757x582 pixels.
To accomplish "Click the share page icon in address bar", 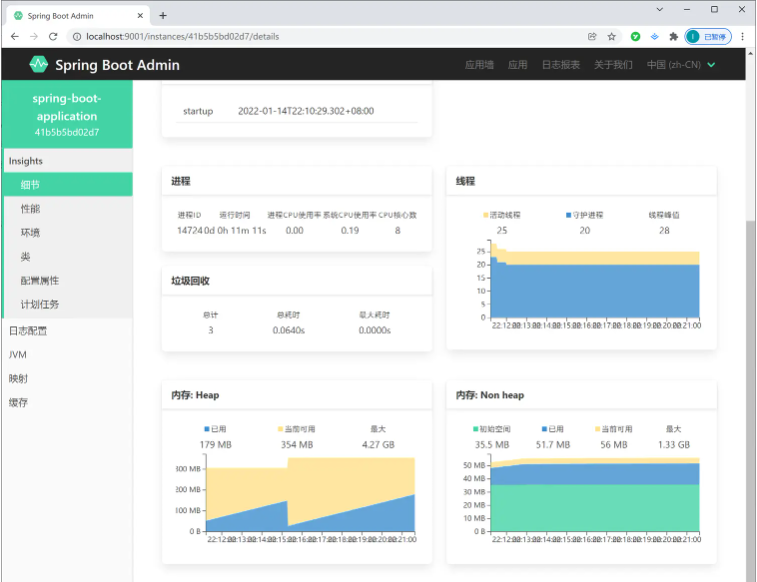I will click(x=592, y=37).
